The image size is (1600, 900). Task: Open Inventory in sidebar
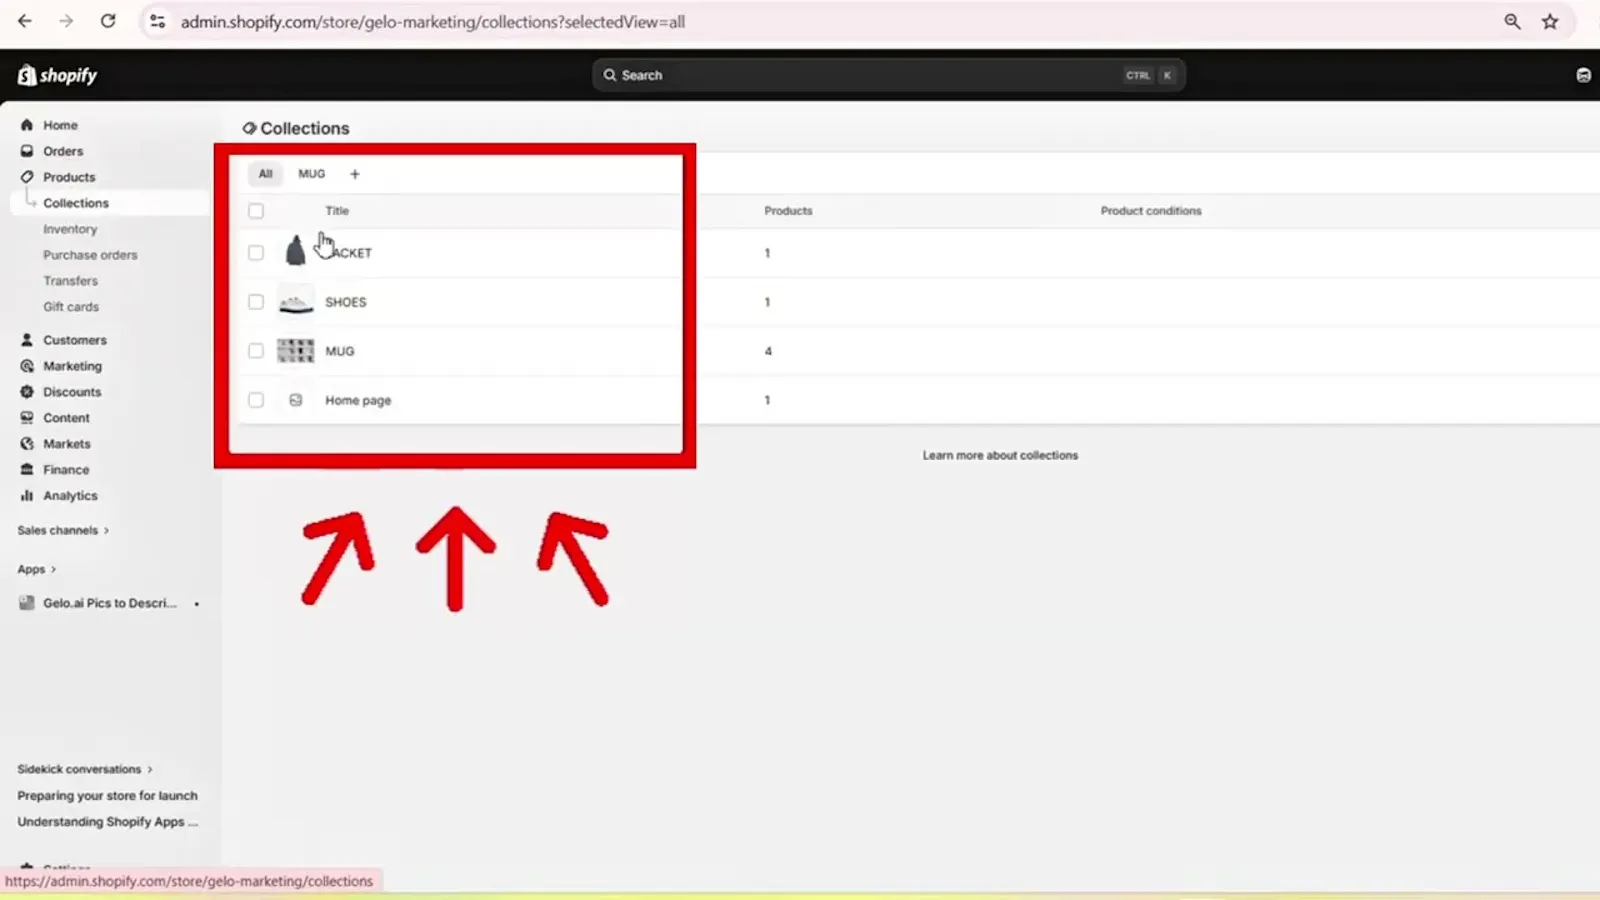(70, 229)
